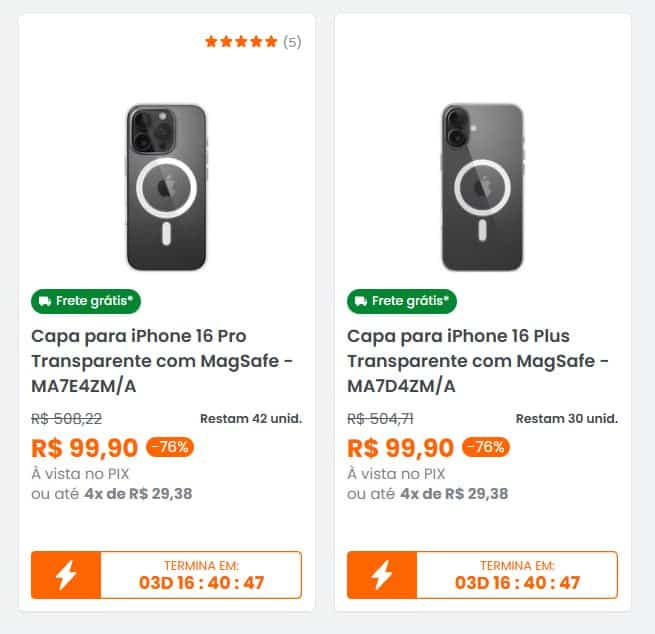The image size is (655, 634).
Task: Click the 'Termina em' countdown on iPhone 16 Pro card
Action: point(200,575)
